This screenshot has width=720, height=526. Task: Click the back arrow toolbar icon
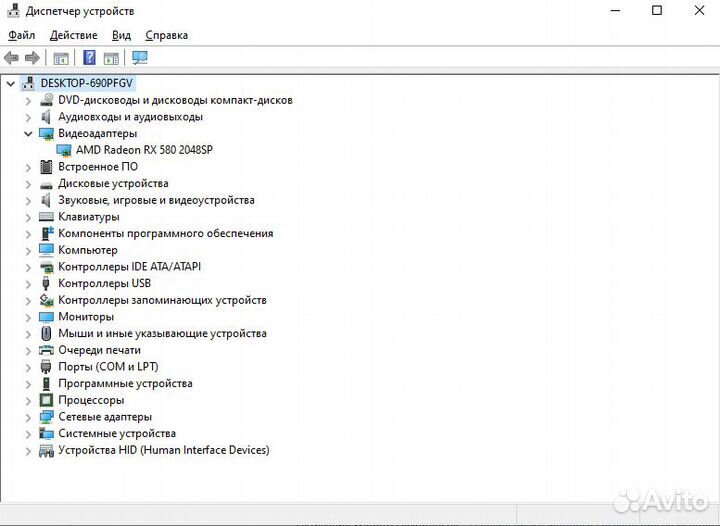[x=11, y=58]
